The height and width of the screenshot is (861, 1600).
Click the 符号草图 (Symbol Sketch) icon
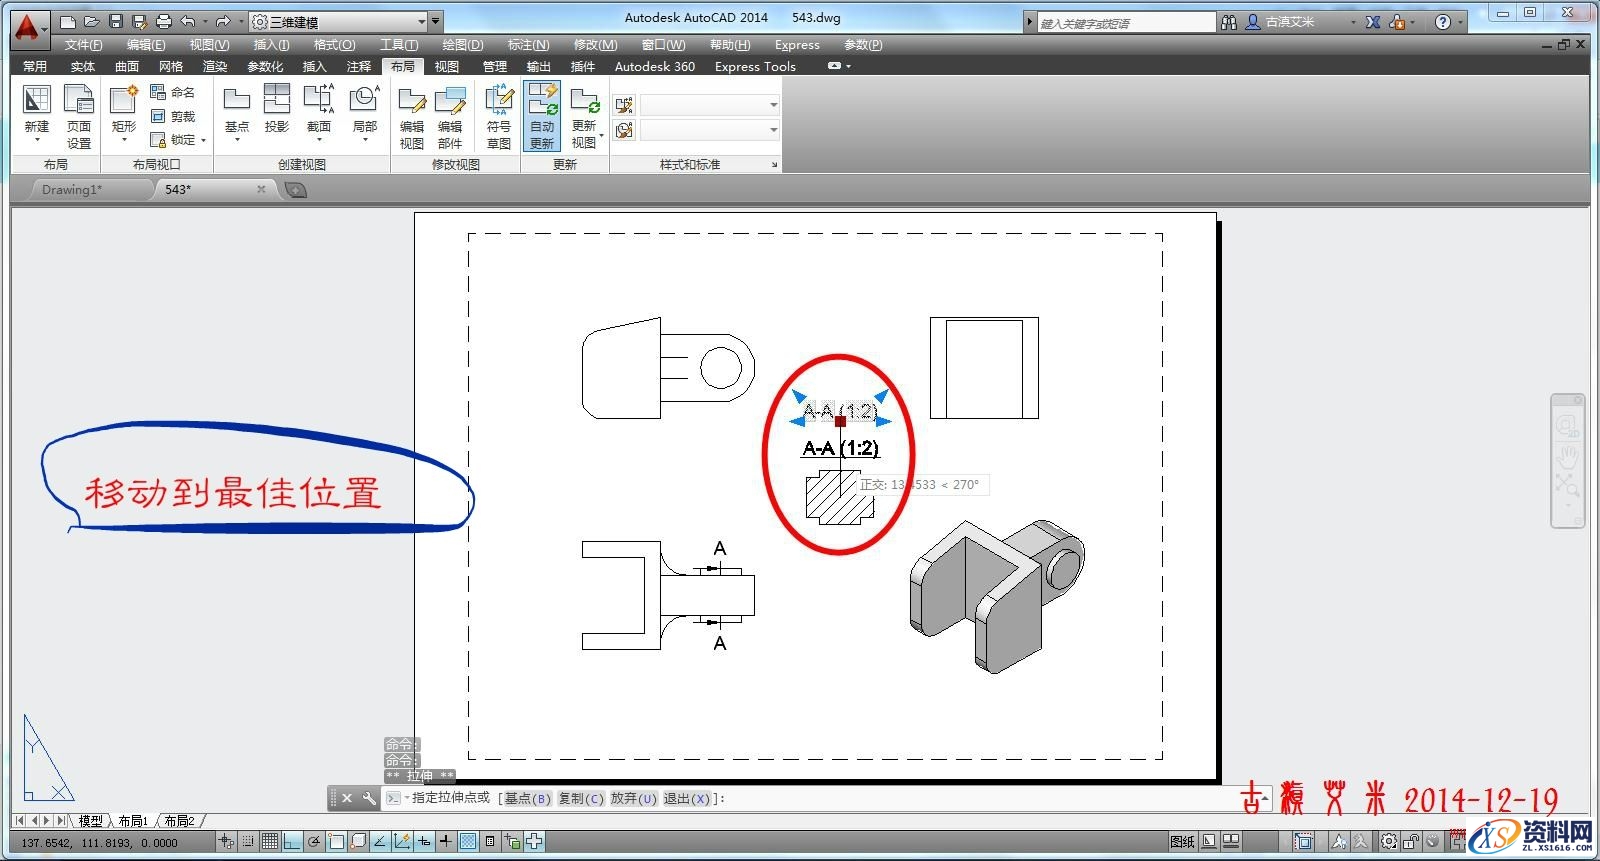pyautogui.click(x=498, y=116)
